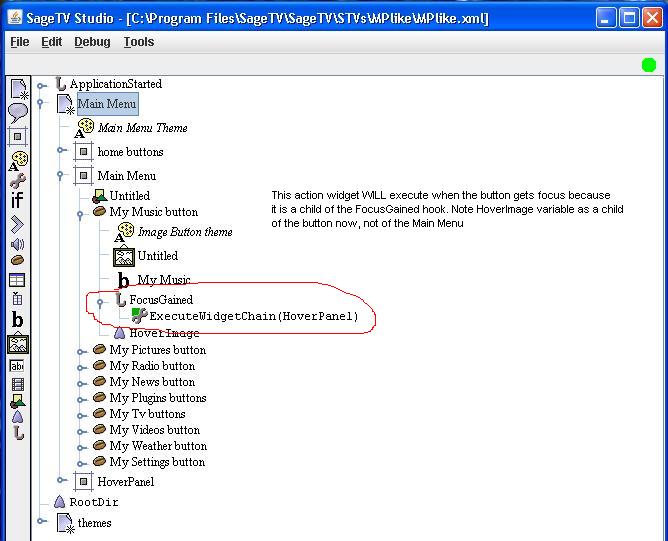
Task: Select the Hook widget tool in the palette
Action: pyautogui.click(x=18, y=433)
